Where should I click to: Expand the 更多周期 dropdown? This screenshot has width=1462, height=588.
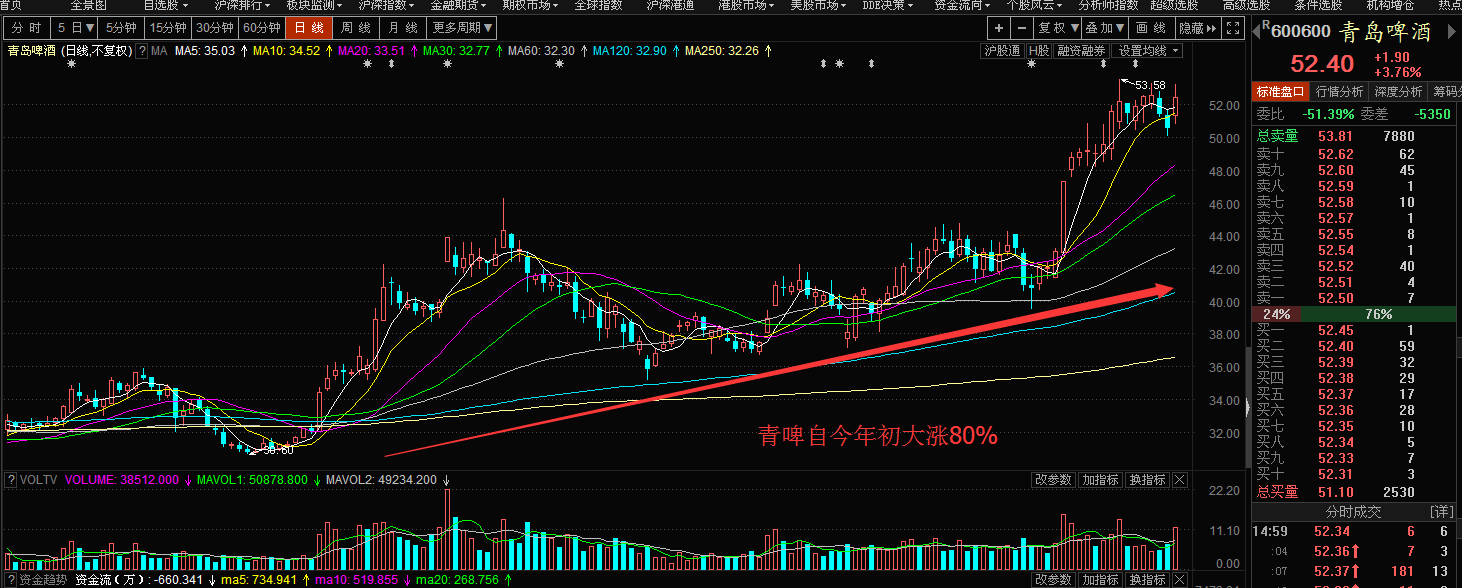463,28
